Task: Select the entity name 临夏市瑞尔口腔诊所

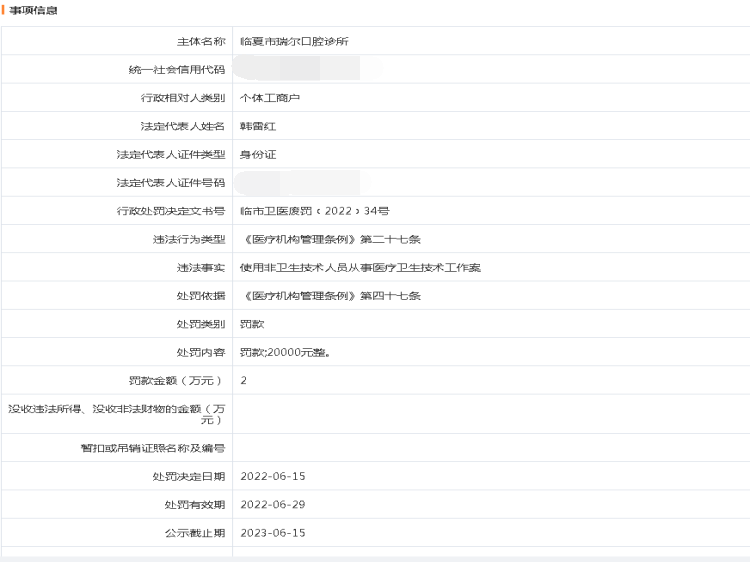Action: [x=294, y=41]
